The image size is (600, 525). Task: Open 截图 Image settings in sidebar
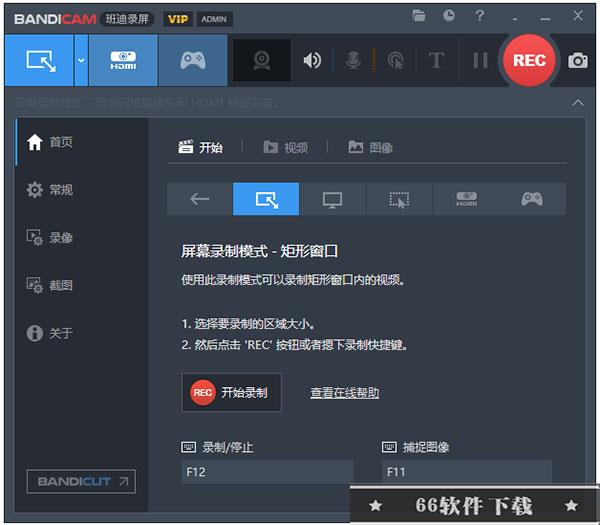(x=50, y=285)
